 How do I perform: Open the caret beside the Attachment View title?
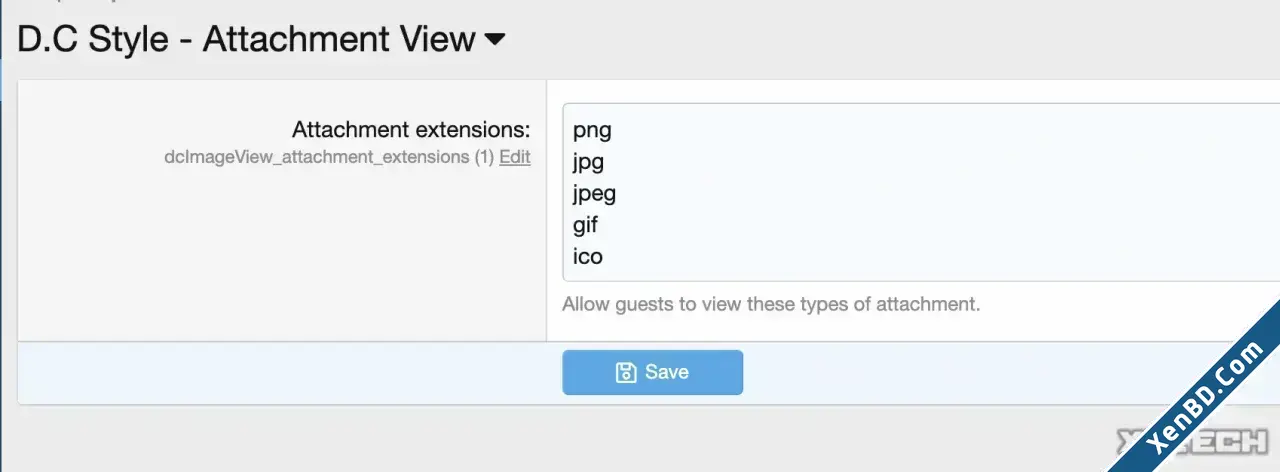[495, 40]
